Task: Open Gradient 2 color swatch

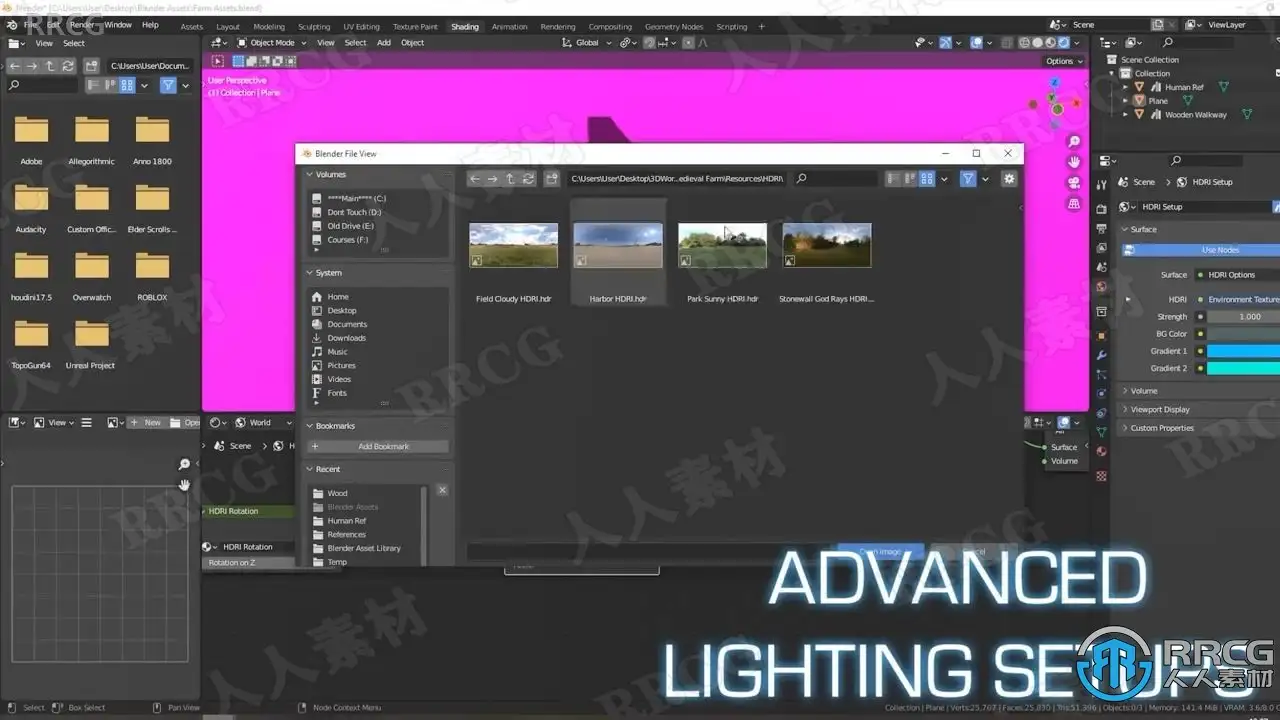Action: point(1243,368)
